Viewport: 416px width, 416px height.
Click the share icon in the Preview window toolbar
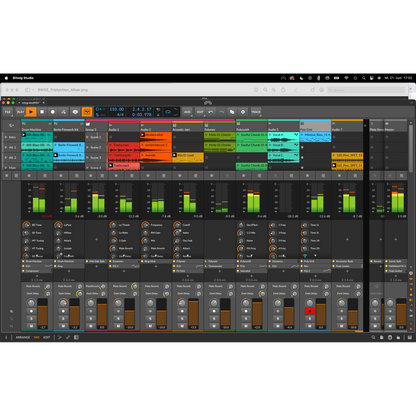point(283,90)
